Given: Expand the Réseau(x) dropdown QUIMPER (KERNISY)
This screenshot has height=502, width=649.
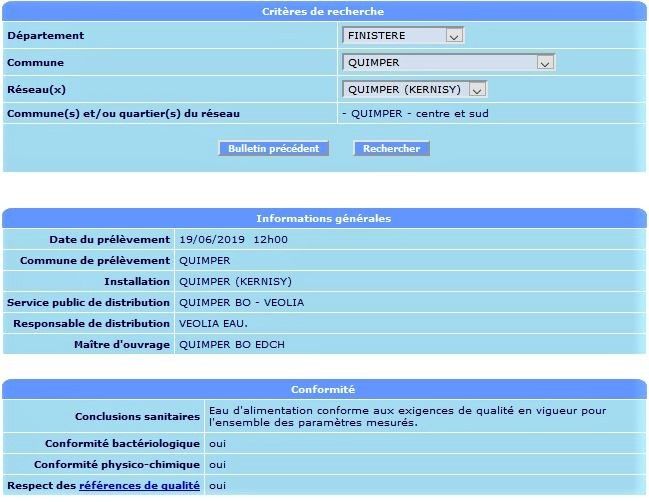Looking at the screenshot, I should pos(414,89).
